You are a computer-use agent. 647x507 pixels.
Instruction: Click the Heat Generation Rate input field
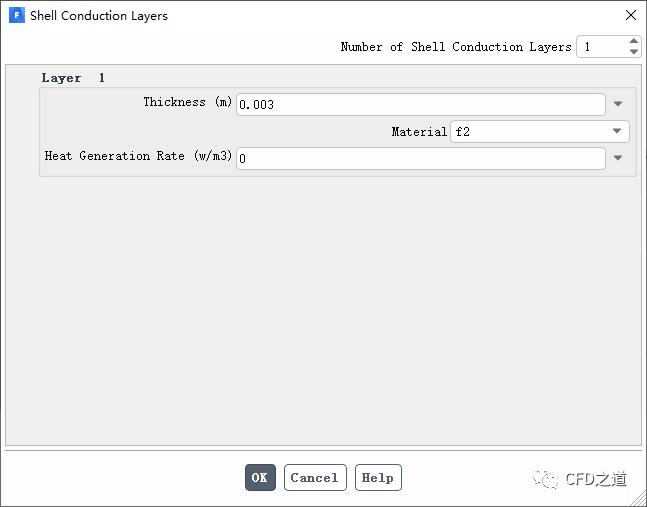click(x=420, y=158)
